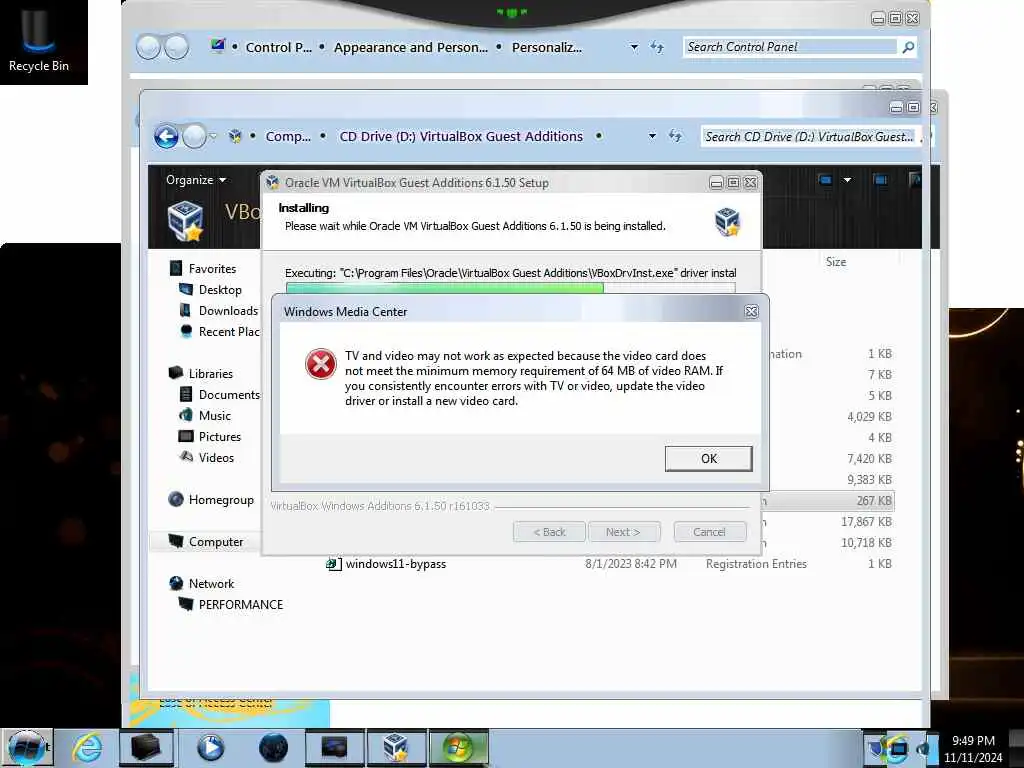The height and width of the screenshot is (768, 1024).
Task: Click Comp... breadcrumb in CD Drive address bar
Action: [288, 136]
